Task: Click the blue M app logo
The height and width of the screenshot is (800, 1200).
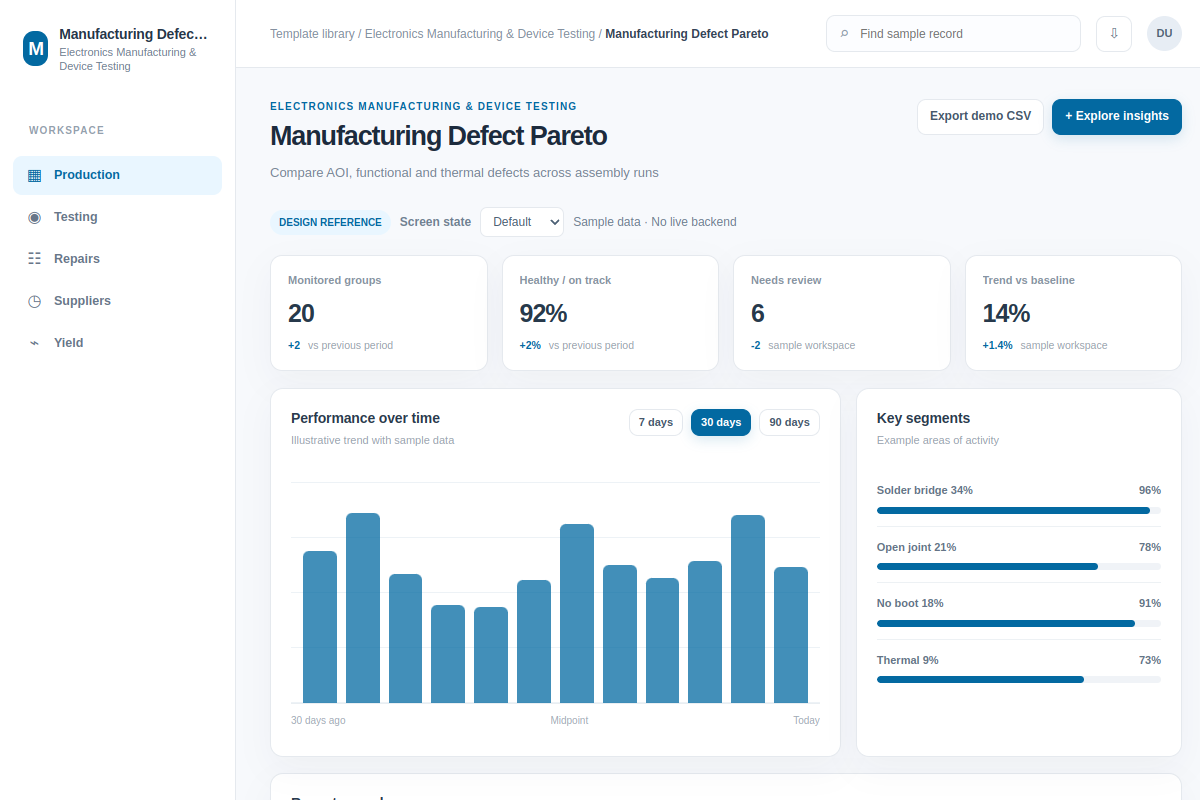Action: tap(36, 48)
